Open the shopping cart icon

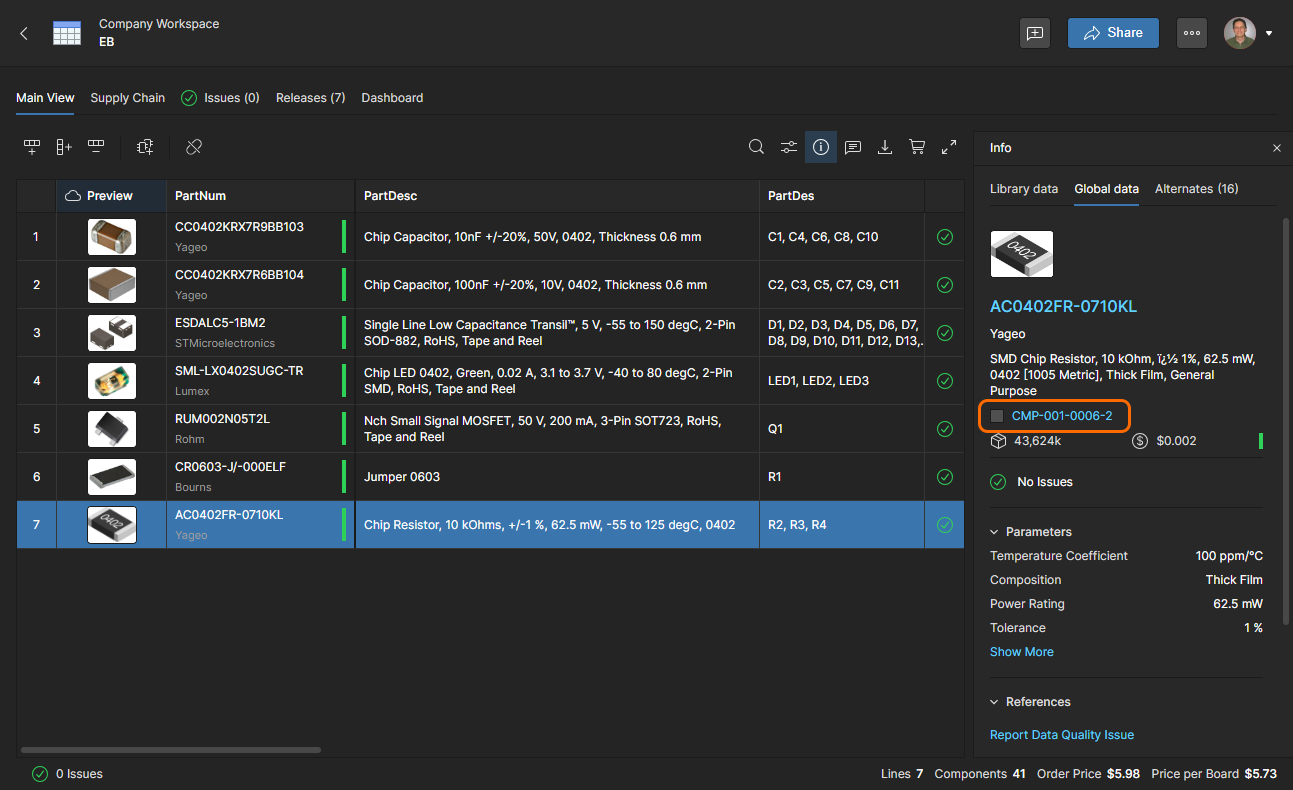[x=917, y=147]
